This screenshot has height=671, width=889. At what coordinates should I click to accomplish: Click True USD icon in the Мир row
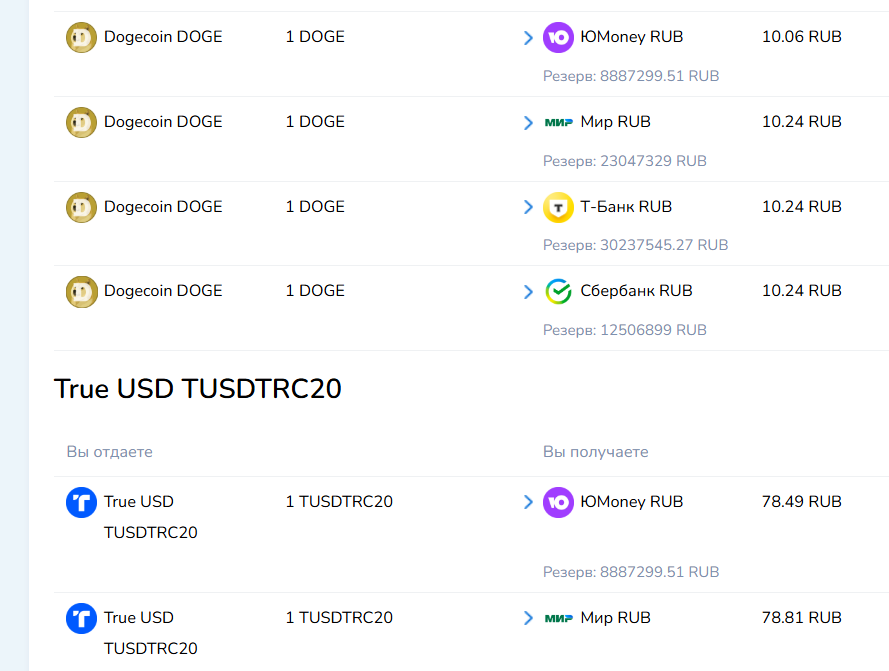pyautogui.click(x=81, y=618)
